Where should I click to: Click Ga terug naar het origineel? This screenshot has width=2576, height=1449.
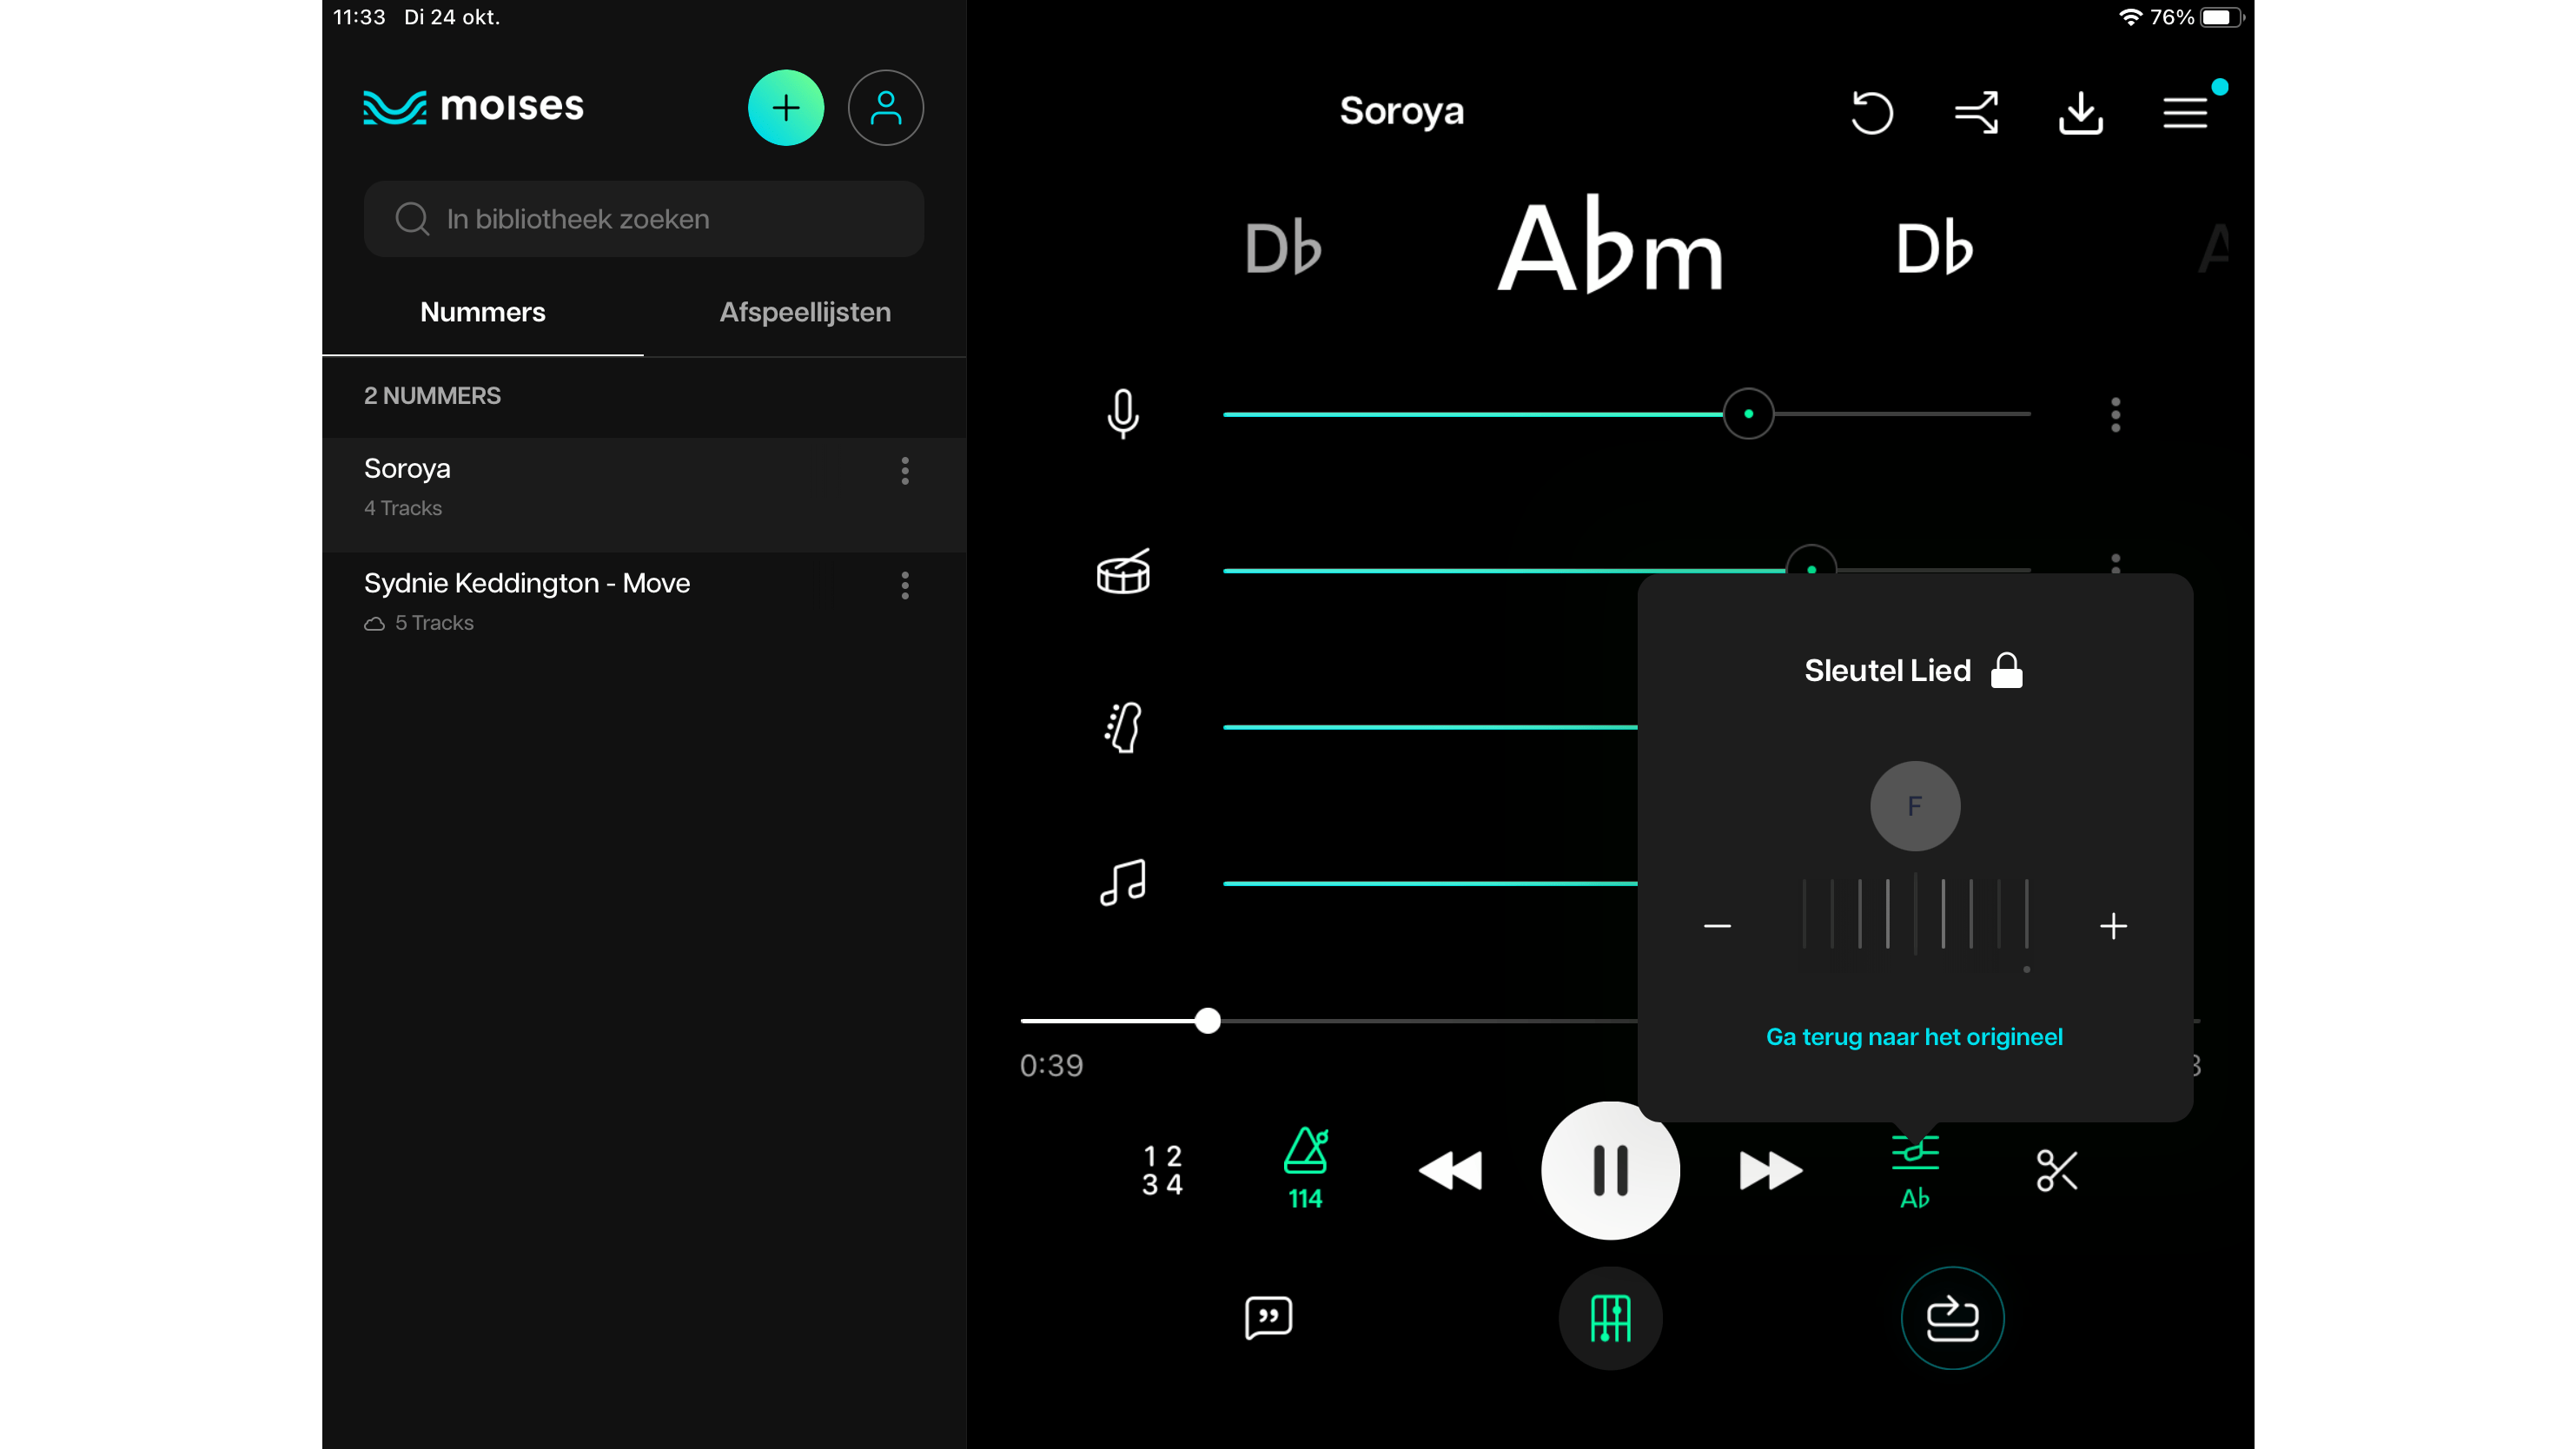(1914, 1037)
